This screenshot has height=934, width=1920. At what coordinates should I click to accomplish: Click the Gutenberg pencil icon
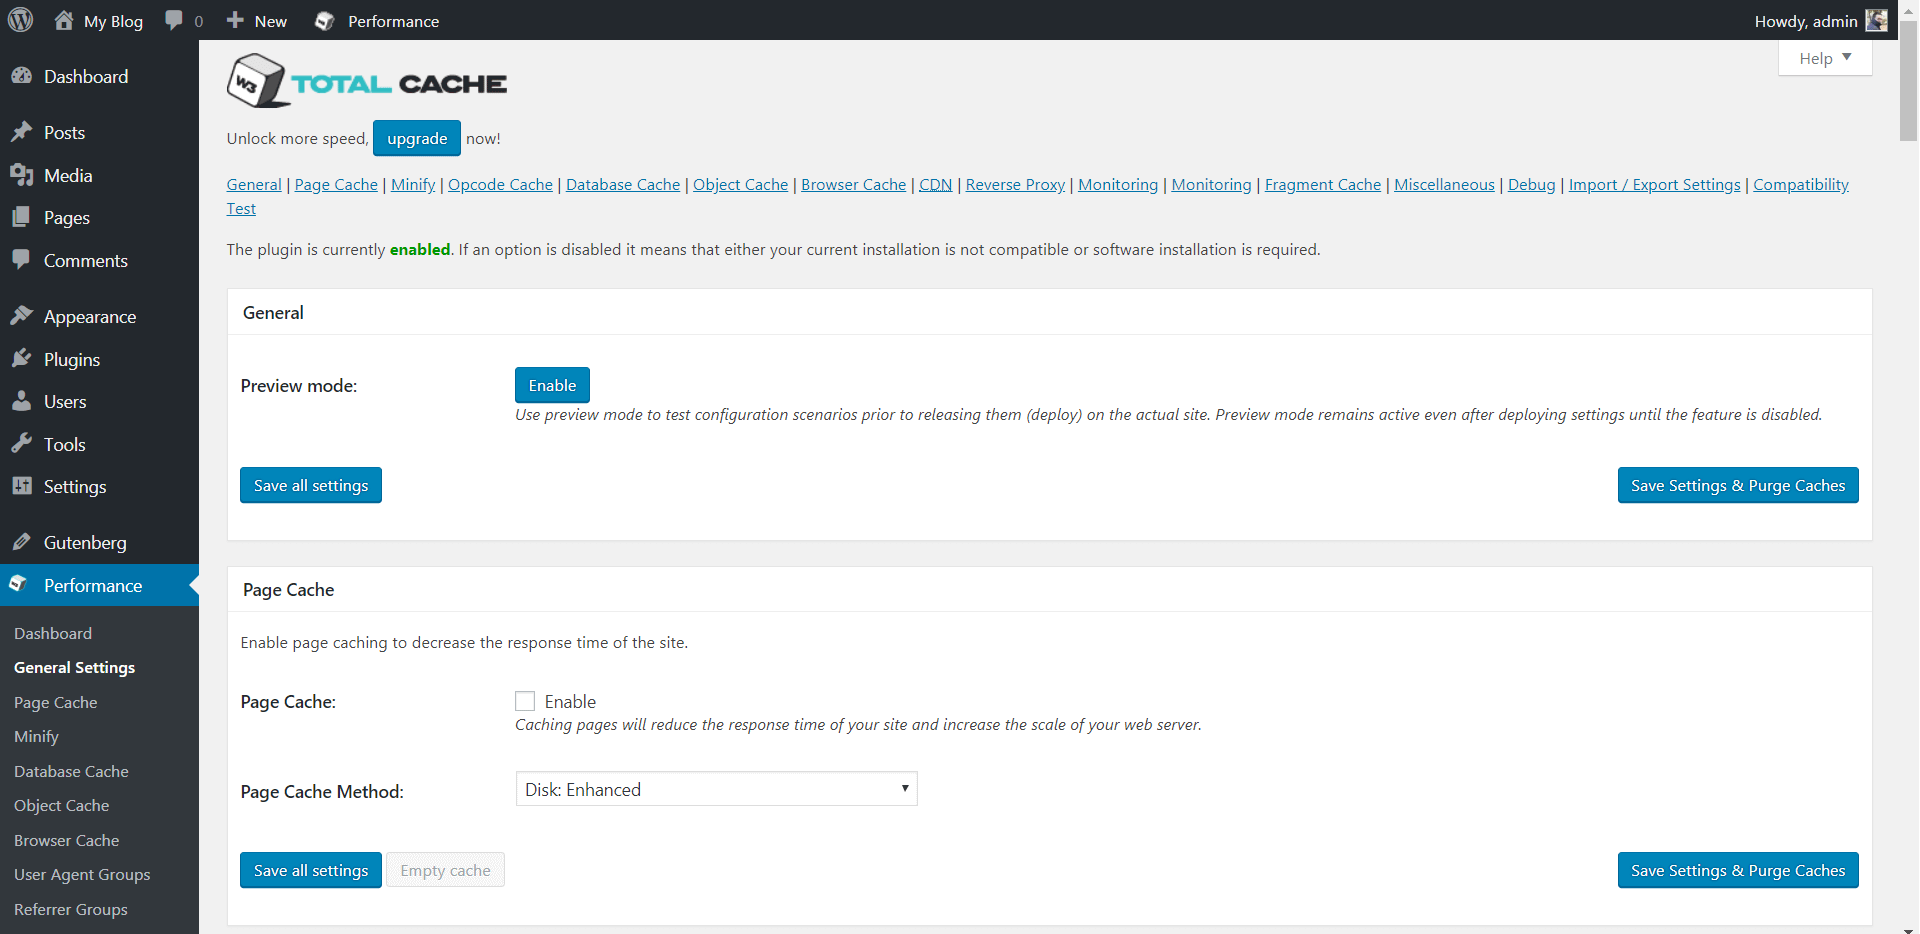pos(21,542)
